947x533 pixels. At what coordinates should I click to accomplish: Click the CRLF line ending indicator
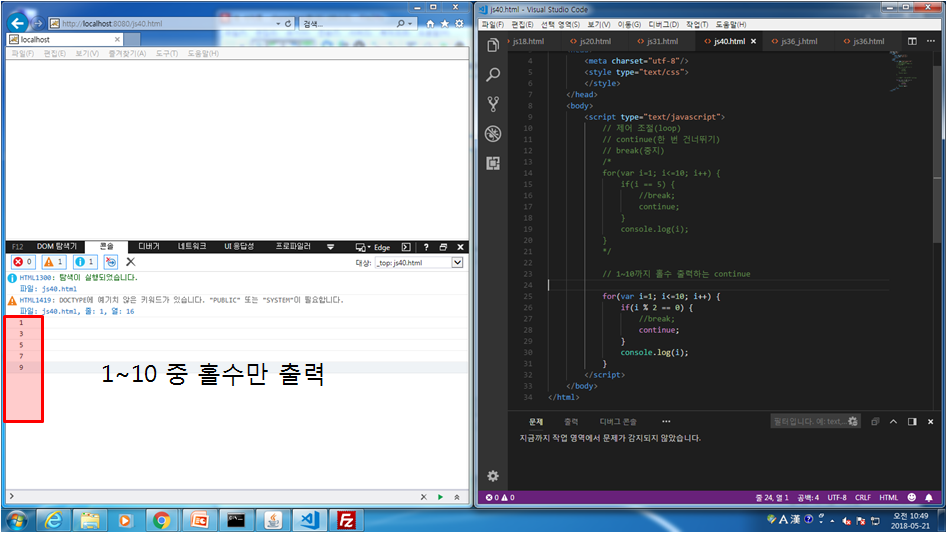[x=862, y=497]
